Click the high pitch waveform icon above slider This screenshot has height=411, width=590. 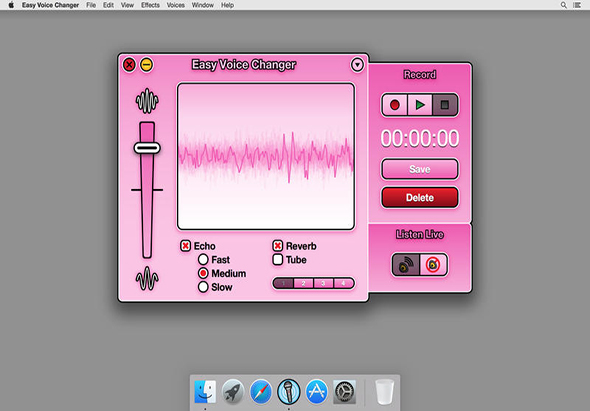pos(147,101)
